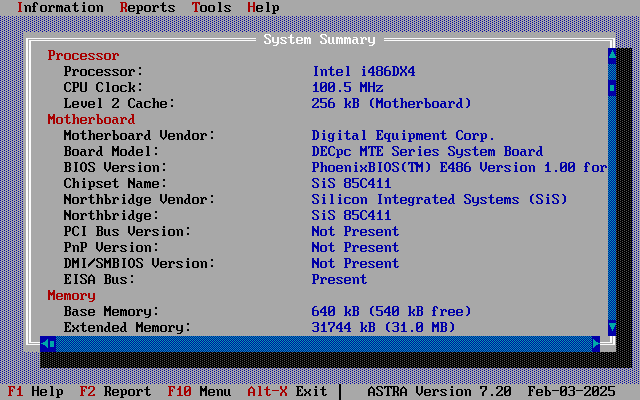This screenshot has width=640, height=400.
Task: Click the Chipset Name label
Action: pos(115,183)
